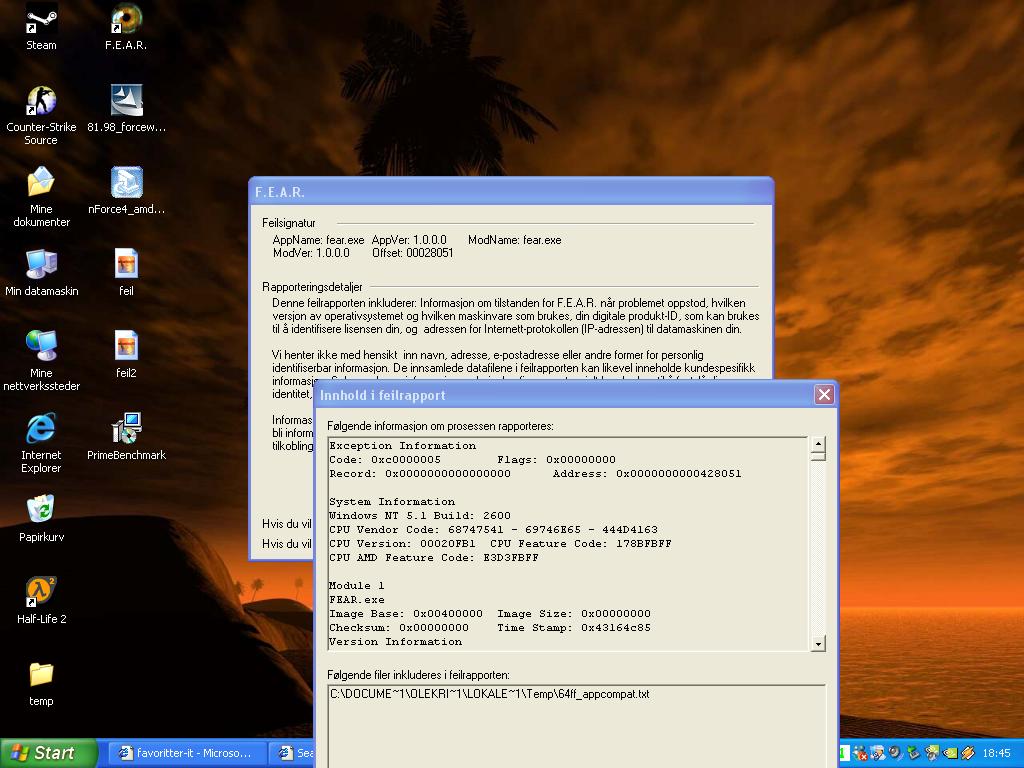Click the 64ff_appcompat.txt file path

[x=490, y=694]
